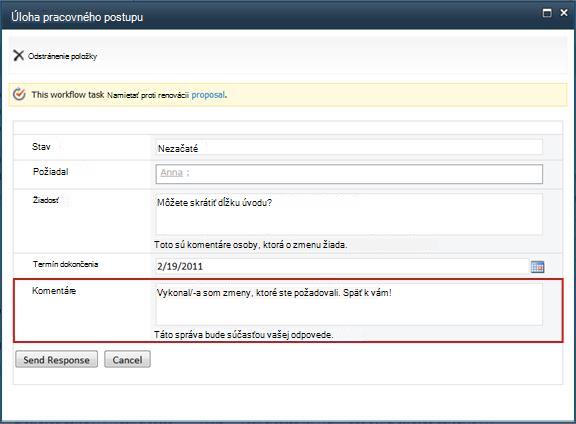Image resolution: width=576 pixels, height=424 pixels.
Task: Click the workflow task checkmark icon
Action: click(x=19, y=94)
